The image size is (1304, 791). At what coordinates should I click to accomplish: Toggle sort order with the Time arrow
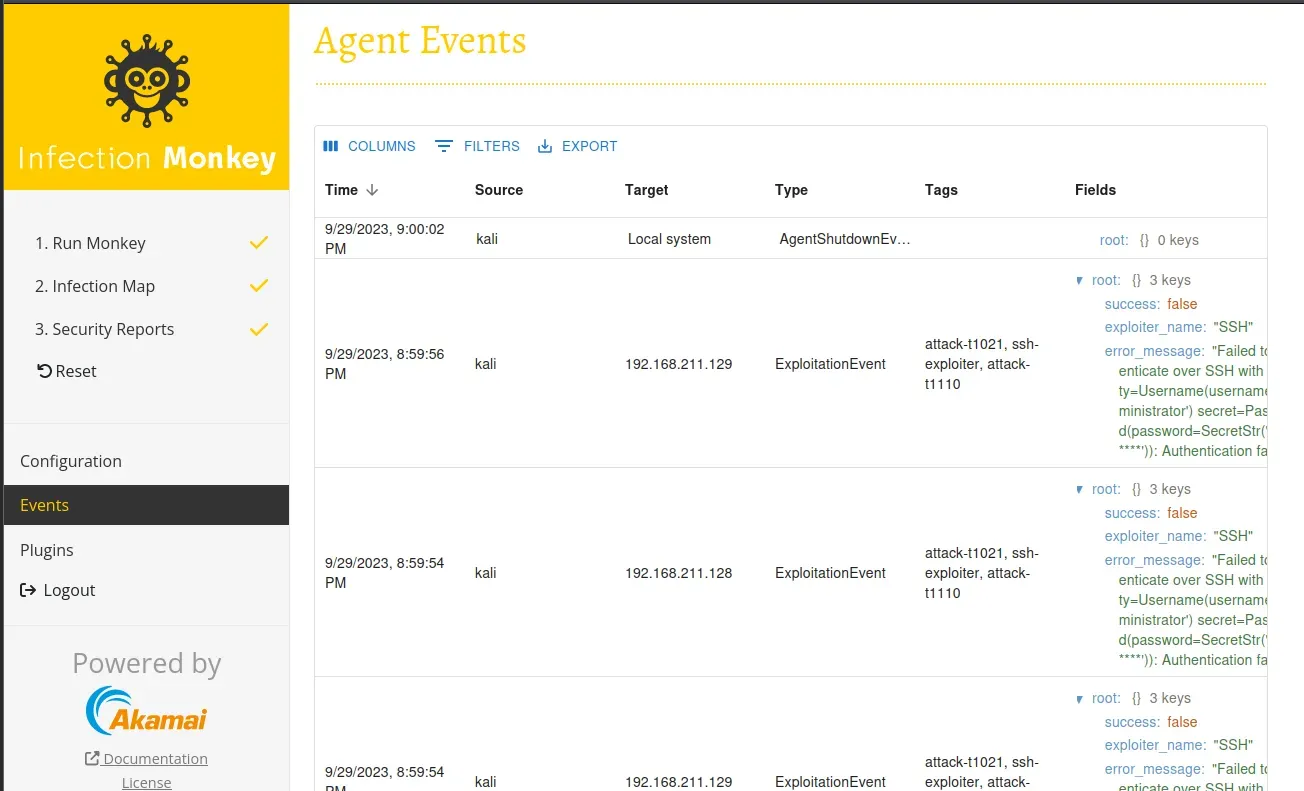(372, 190)
